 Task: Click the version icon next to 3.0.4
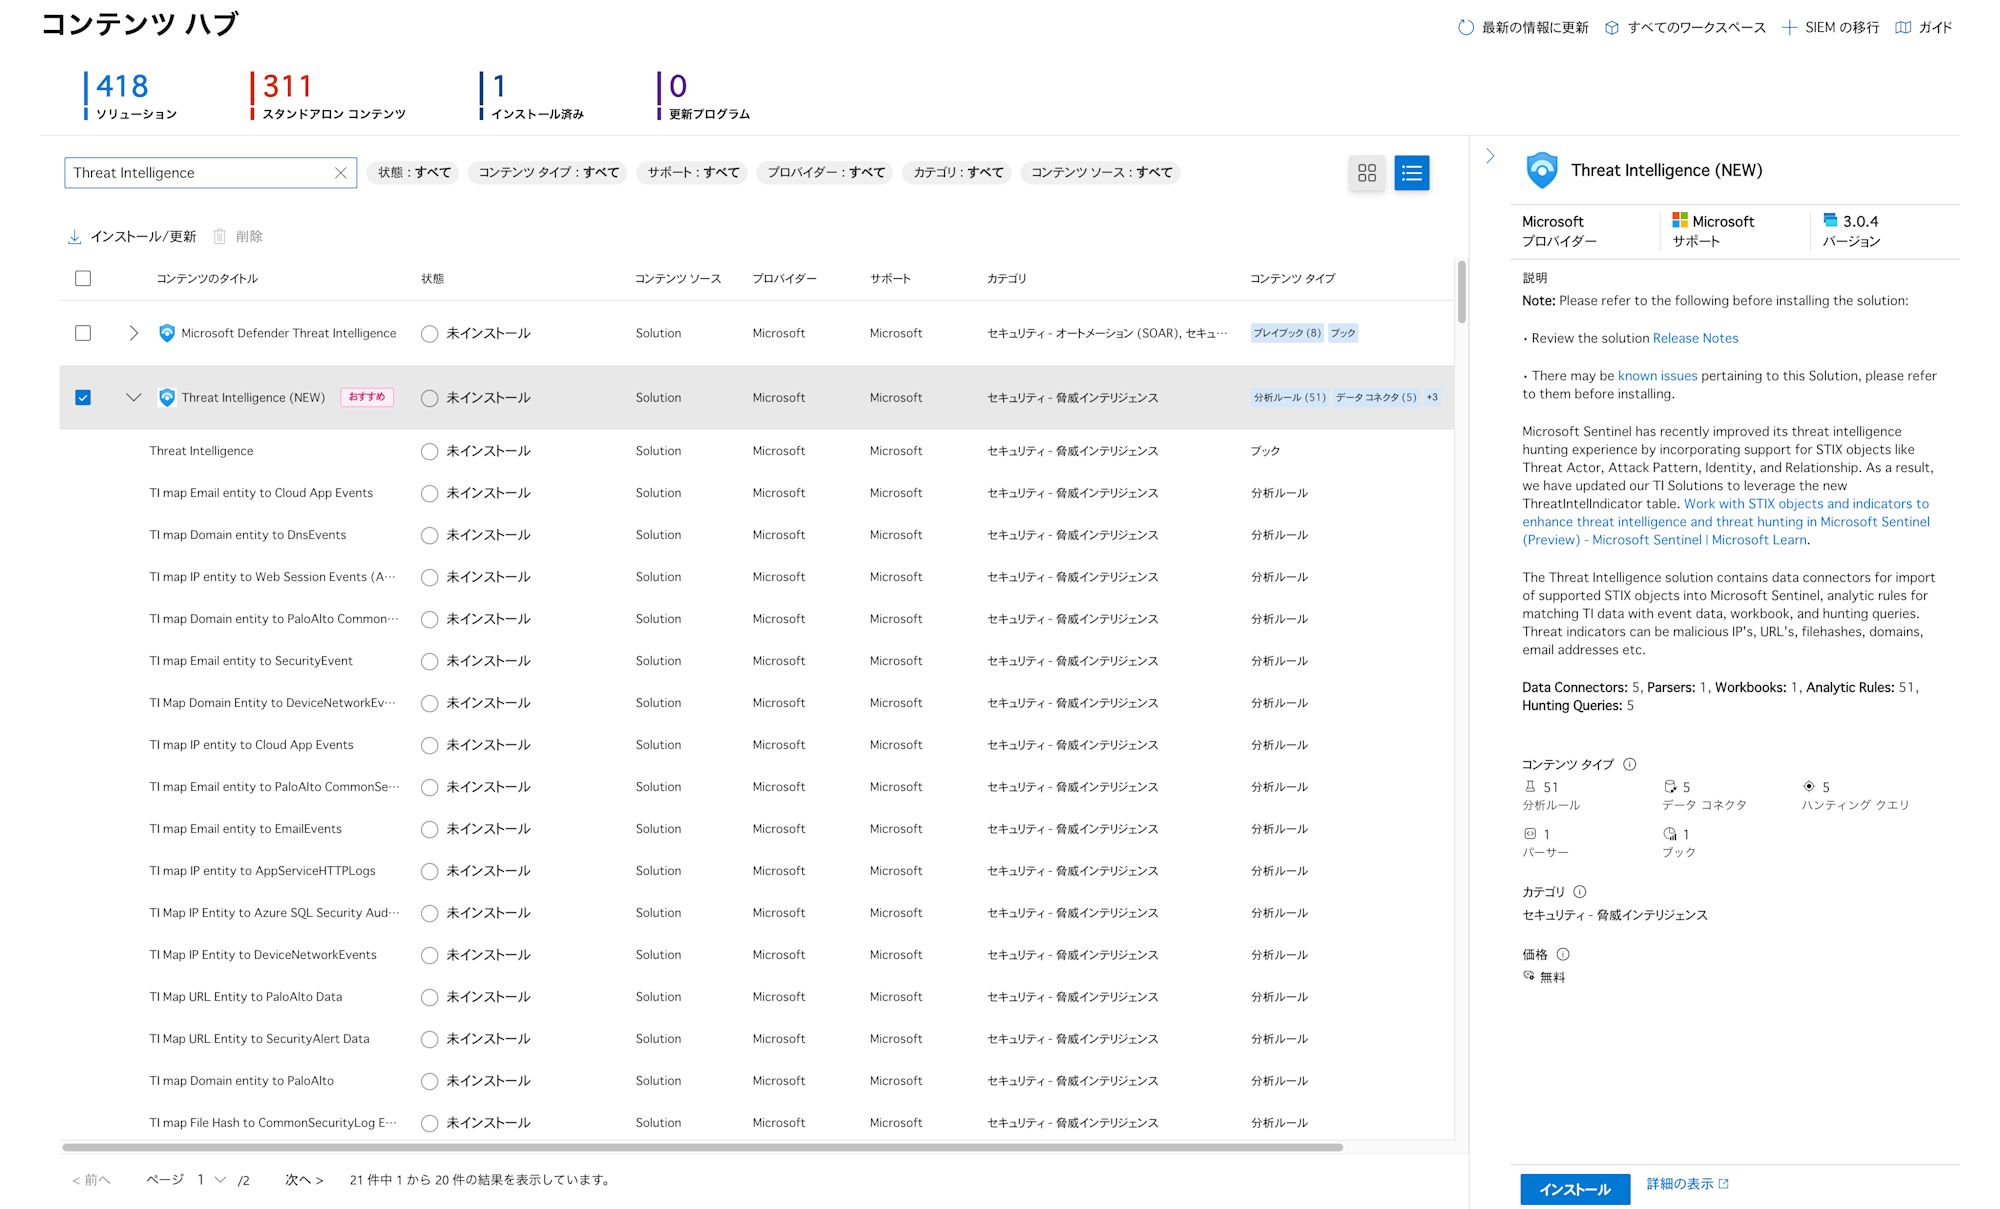coord(1830,220)
